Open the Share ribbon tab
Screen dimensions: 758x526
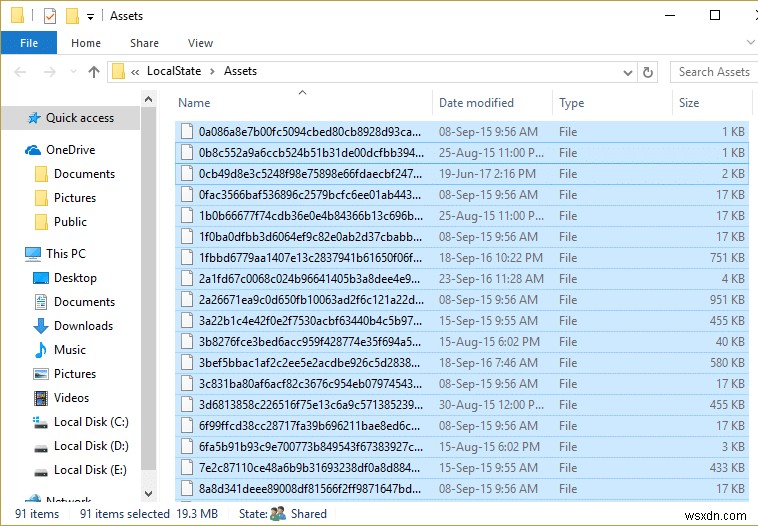point(144,43)
